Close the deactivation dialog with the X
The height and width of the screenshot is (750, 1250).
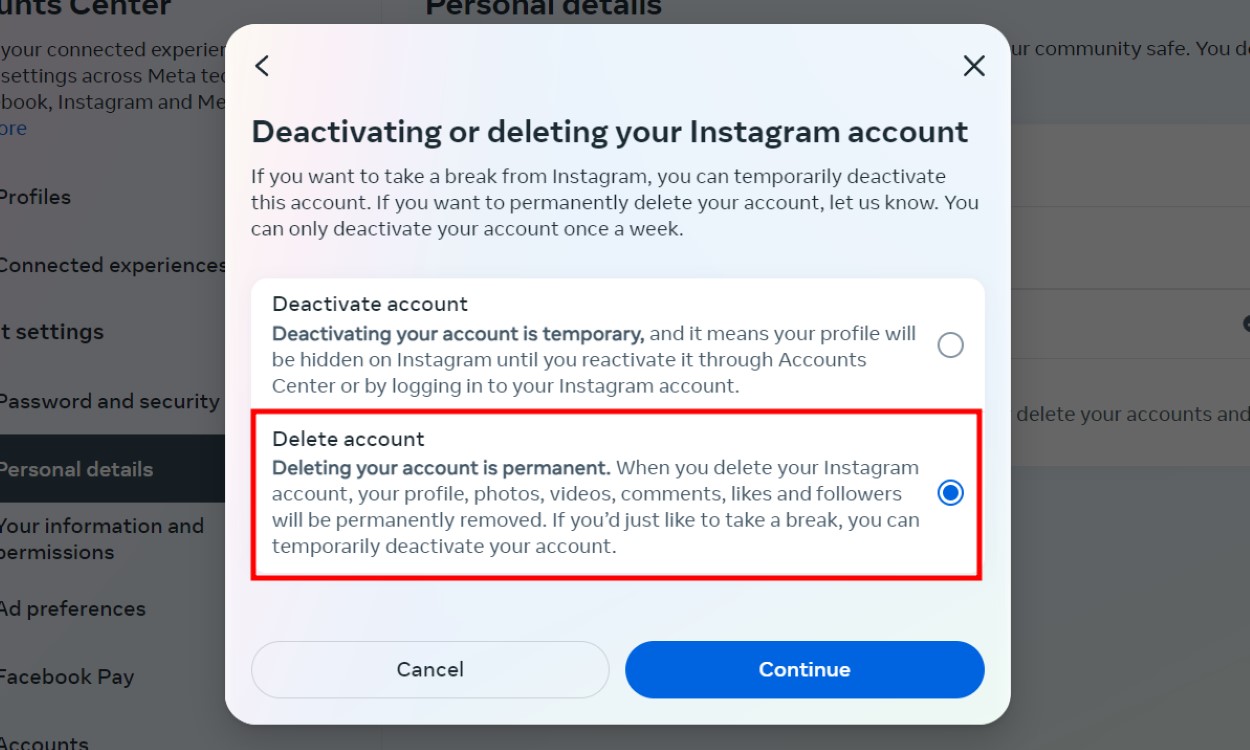[x=973, y=66]
